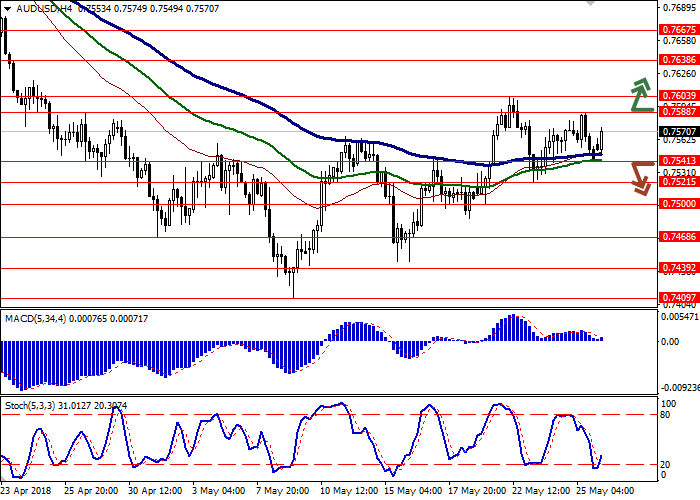Image resolution: width=700 pixels, height=500 pixels.
Task: Select the 0.7667 red price level label
Action: coord(677,30)
